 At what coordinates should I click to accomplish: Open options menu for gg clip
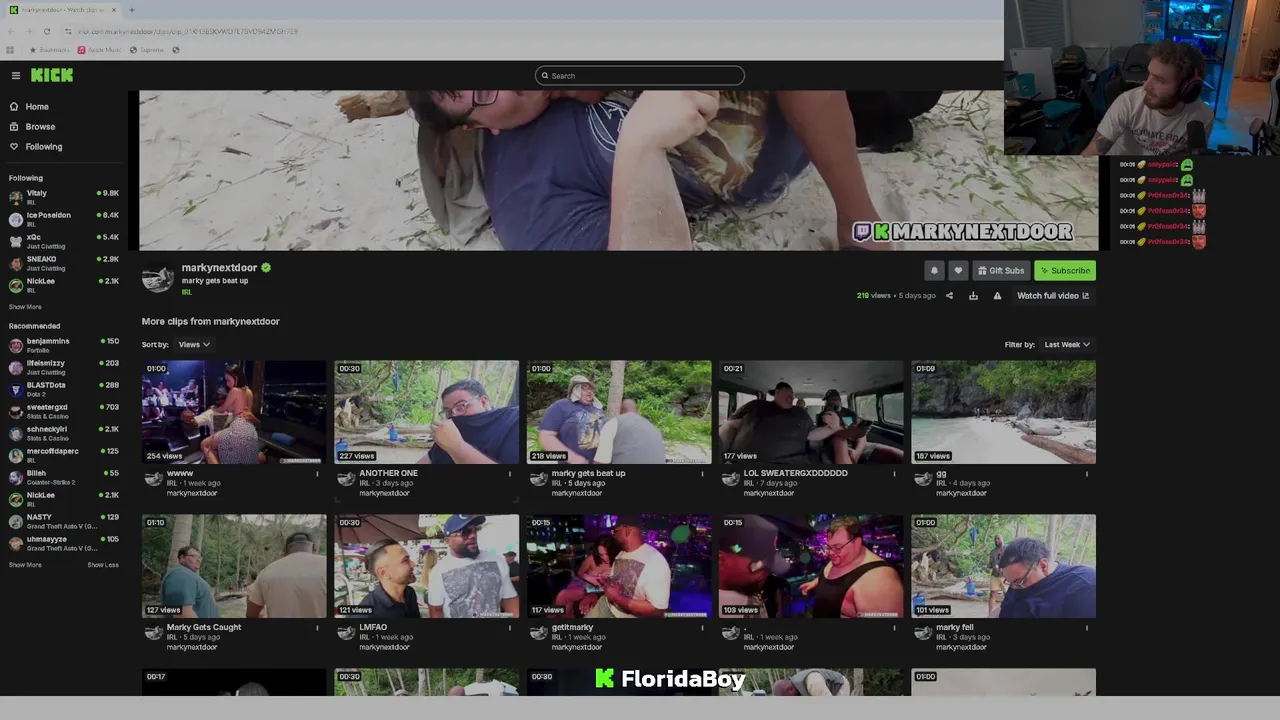tap(1087, 474)
